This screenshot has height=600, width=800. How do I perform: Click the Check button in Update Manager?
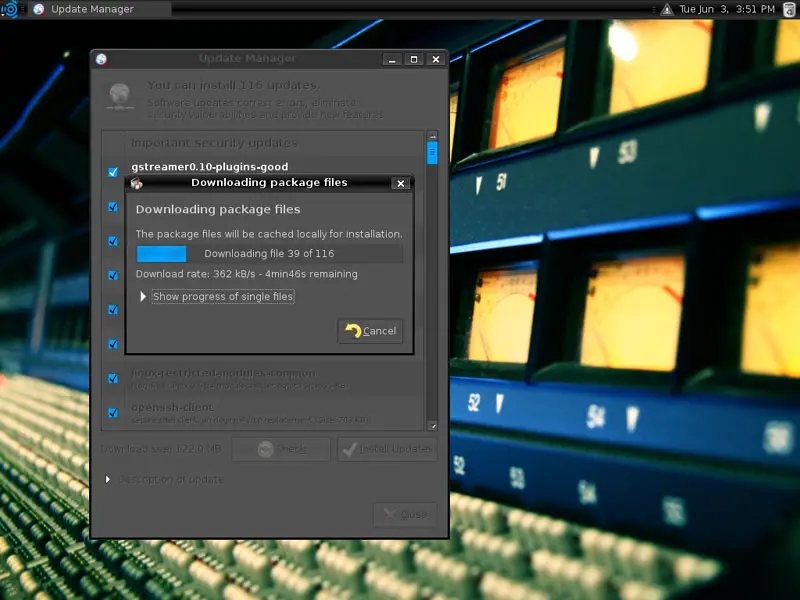(x=281, y=449)
